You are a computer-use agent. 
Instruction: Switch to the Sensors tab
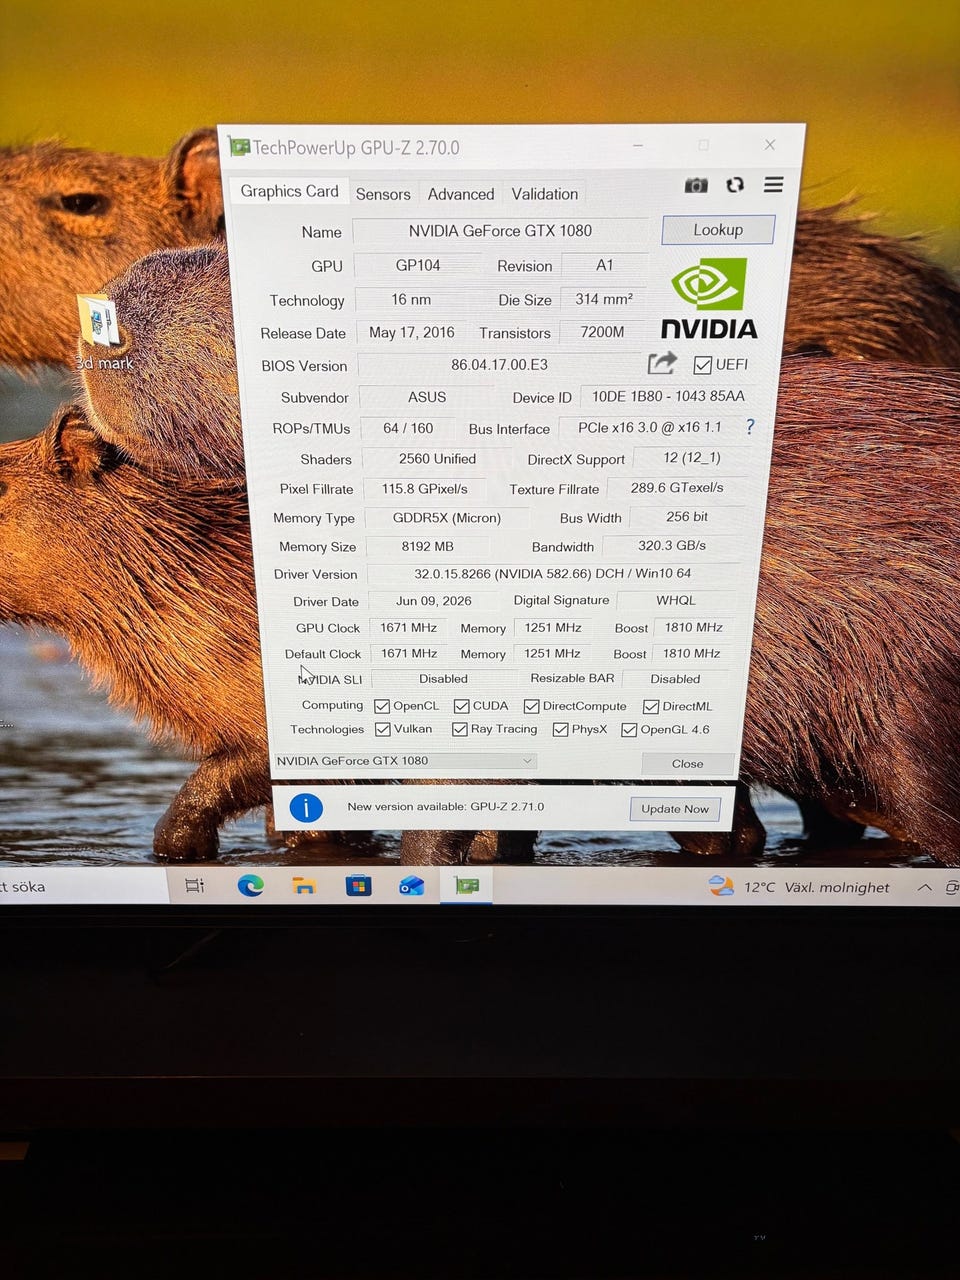click(383, 194)
